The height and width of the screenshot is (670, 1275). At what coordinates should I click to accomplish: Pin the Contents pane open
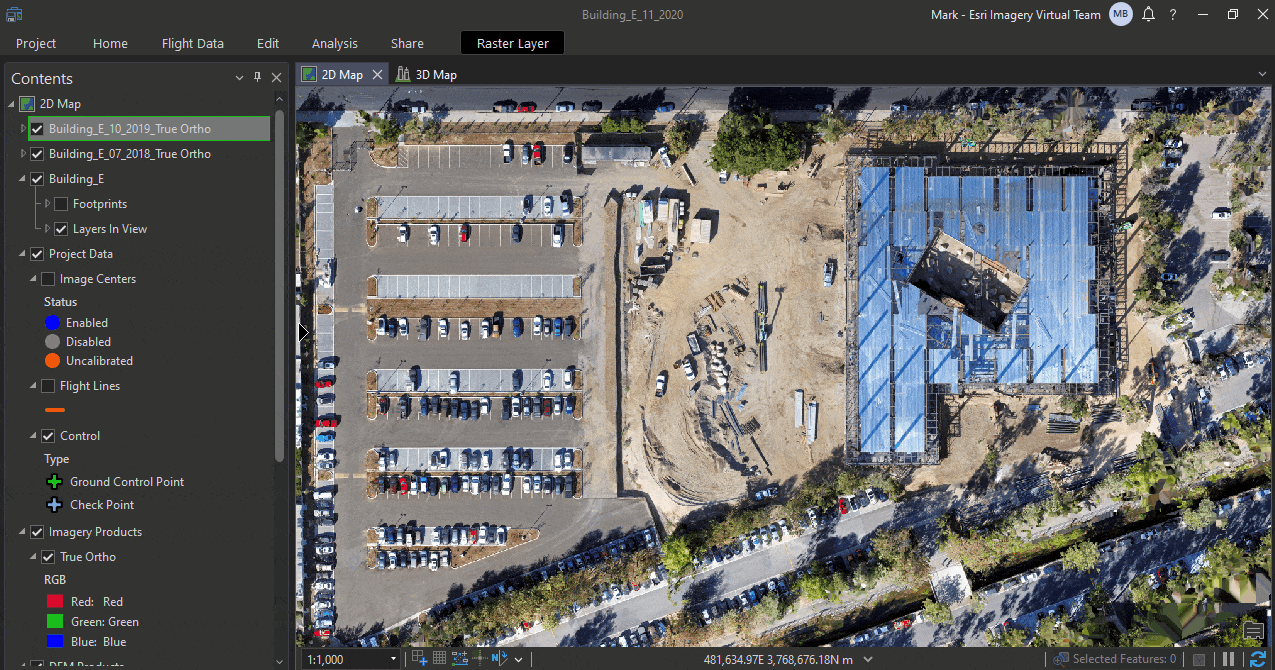point(257,77)
